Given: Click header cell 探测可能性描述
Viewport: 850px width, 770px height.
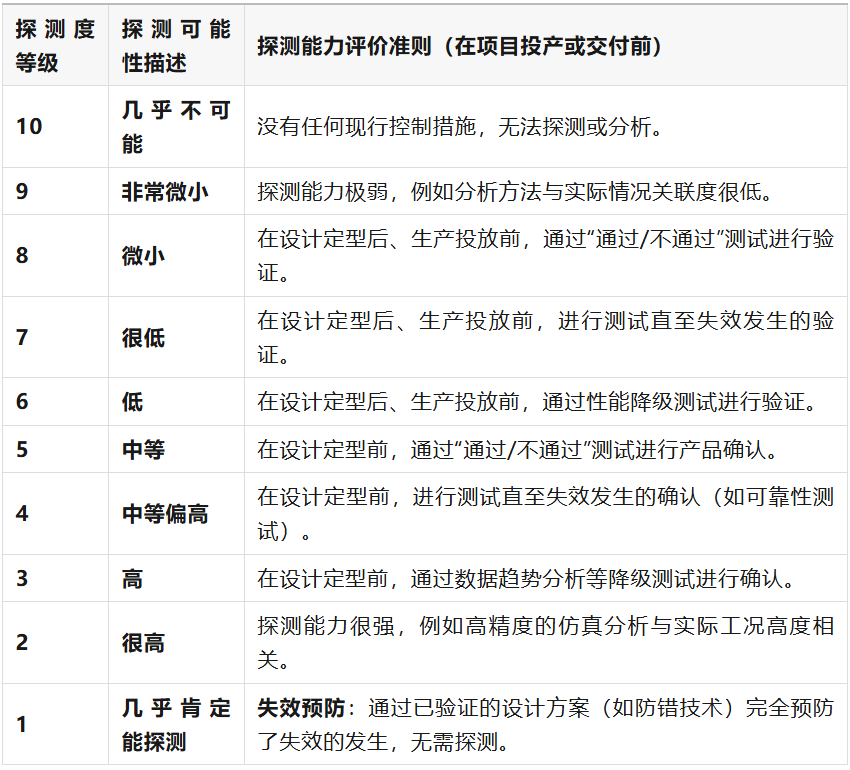Looking at the screenshot, I should (176, 46).
